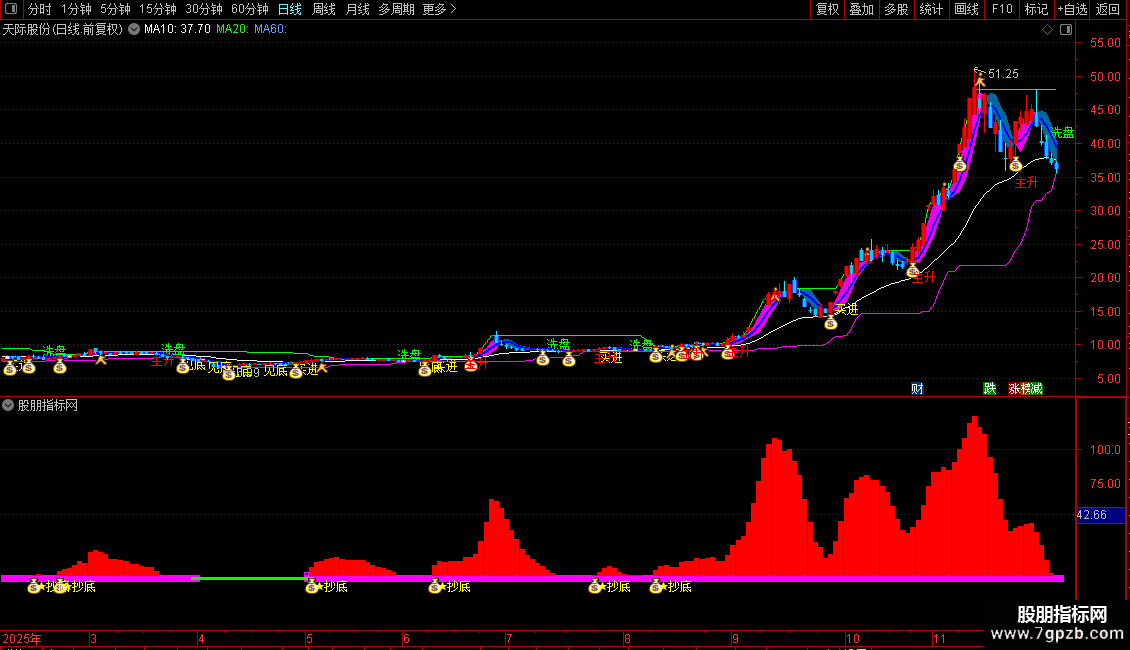Image resolution: width=1130 pixels, height=650 pixels.
Task: Expand the main chart indicator dropdown arrow
Action: [x=134, y=29]
